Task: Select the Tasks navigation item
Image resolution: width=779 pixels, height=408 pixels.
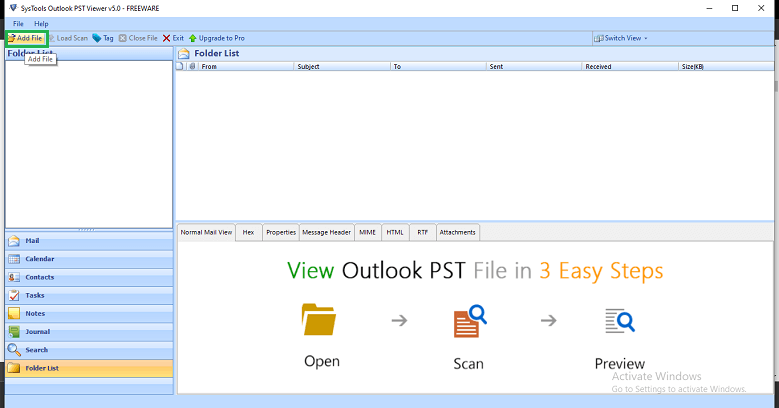Action: point(89,295)
